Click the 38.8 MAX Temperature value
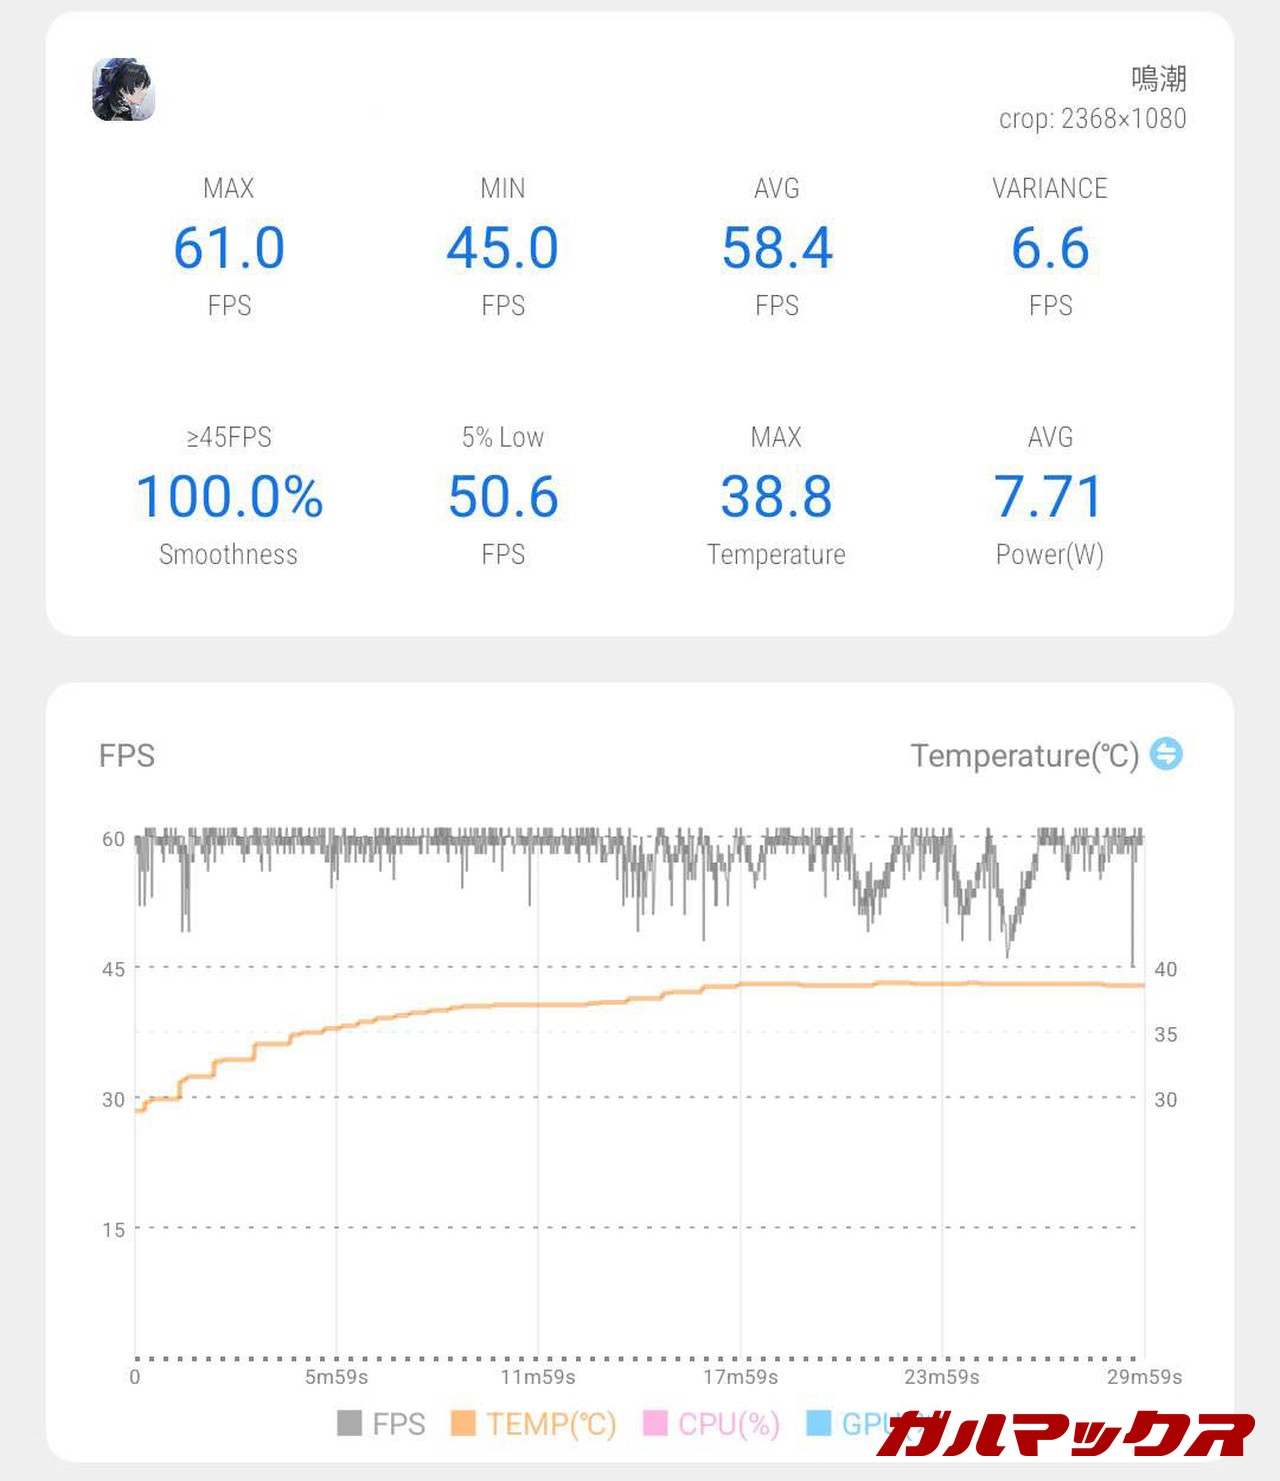Viewport: 1280px width, 1481px height. [776, 497]
